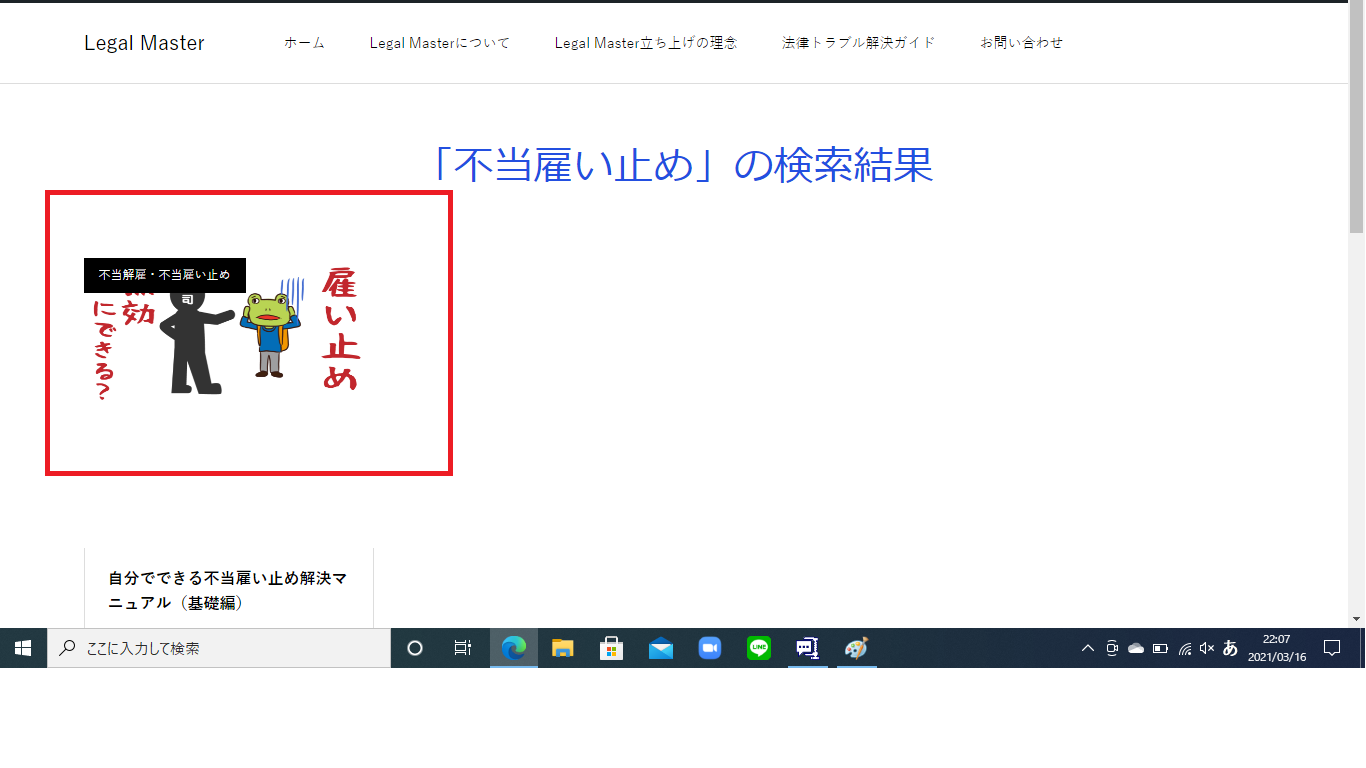Open the notification Action Center
This screenshot has height=768, width=1366.
tap(1332, 648)
